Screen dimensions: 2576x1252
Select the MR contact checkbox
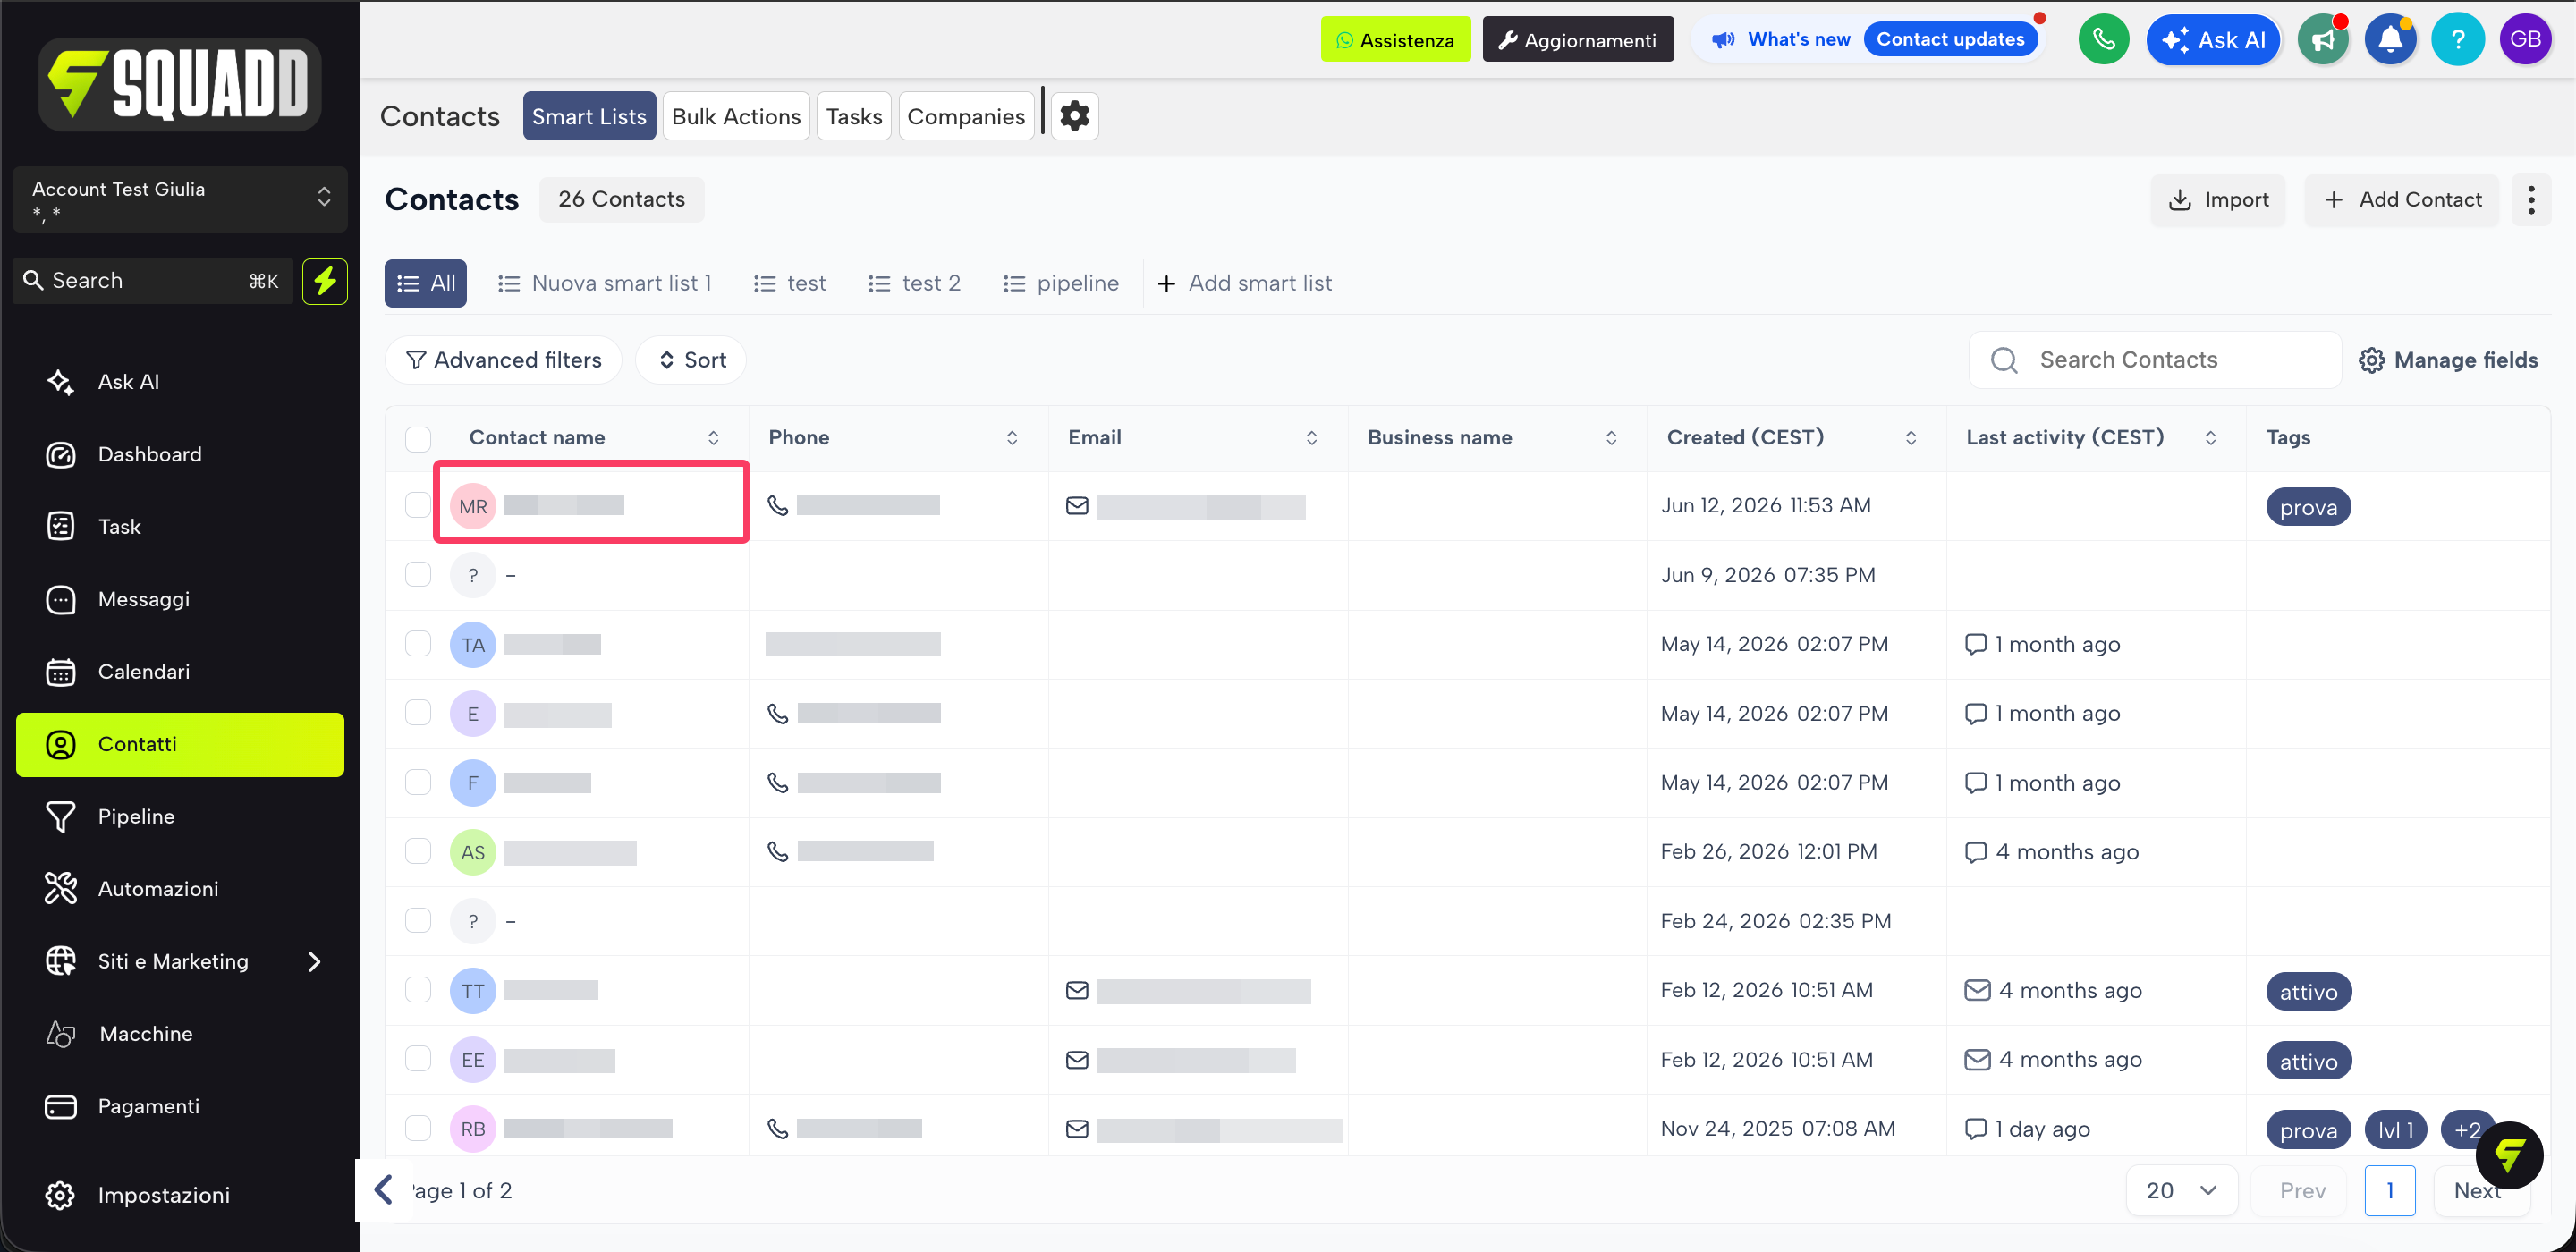pos(418,506)
